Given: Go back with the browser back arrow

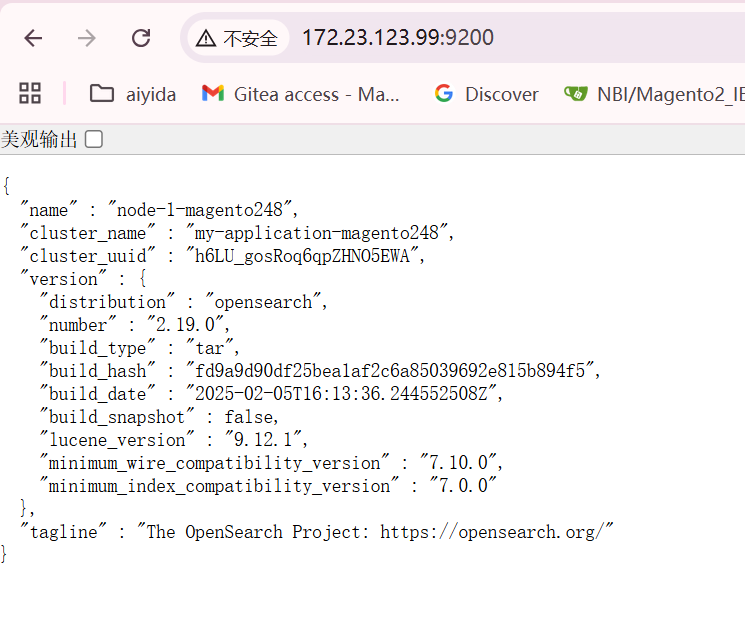Looking at the screenshot, I should click(33, 38).
